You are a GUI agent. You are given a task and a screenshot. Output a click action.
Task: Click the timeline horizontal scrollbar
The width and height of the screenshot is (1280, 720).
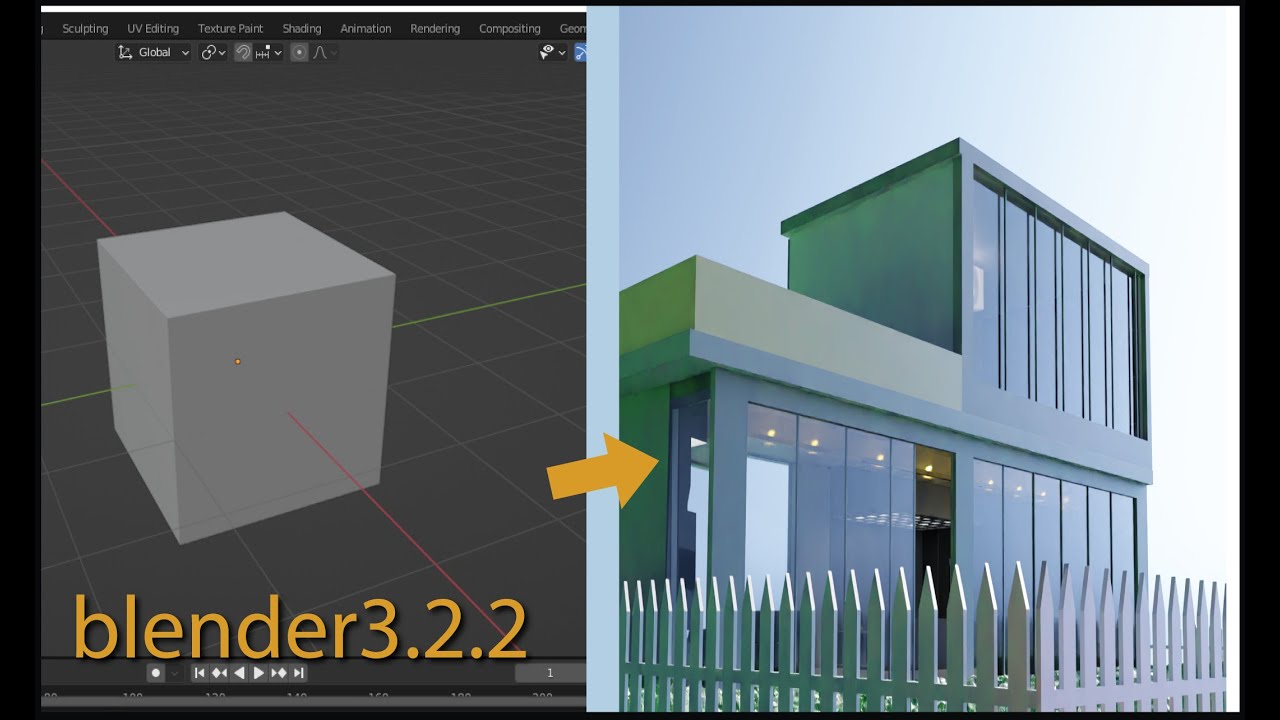[x=313, y=703]
